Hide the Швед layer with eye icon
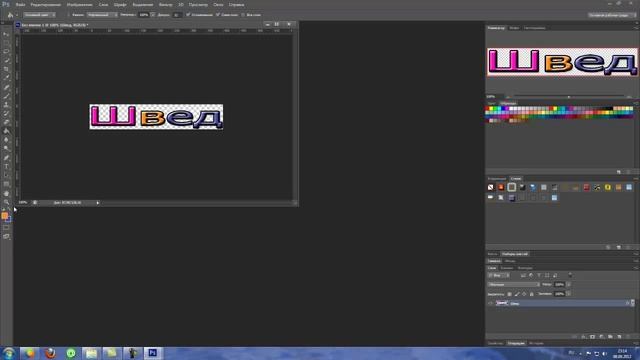This screenshot has width=640, height=360. [x=490, y=303]
